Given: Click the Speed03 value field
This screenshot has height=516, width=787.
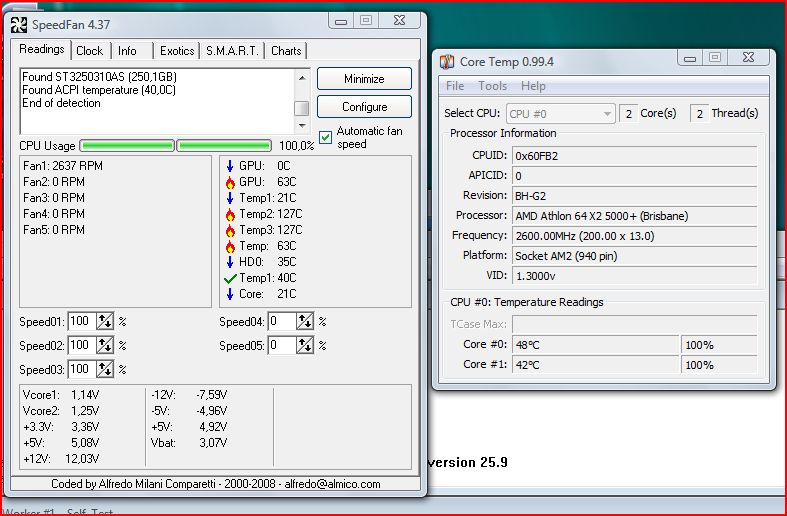Looking at the screenshot, I should click(x=82, y=369).
